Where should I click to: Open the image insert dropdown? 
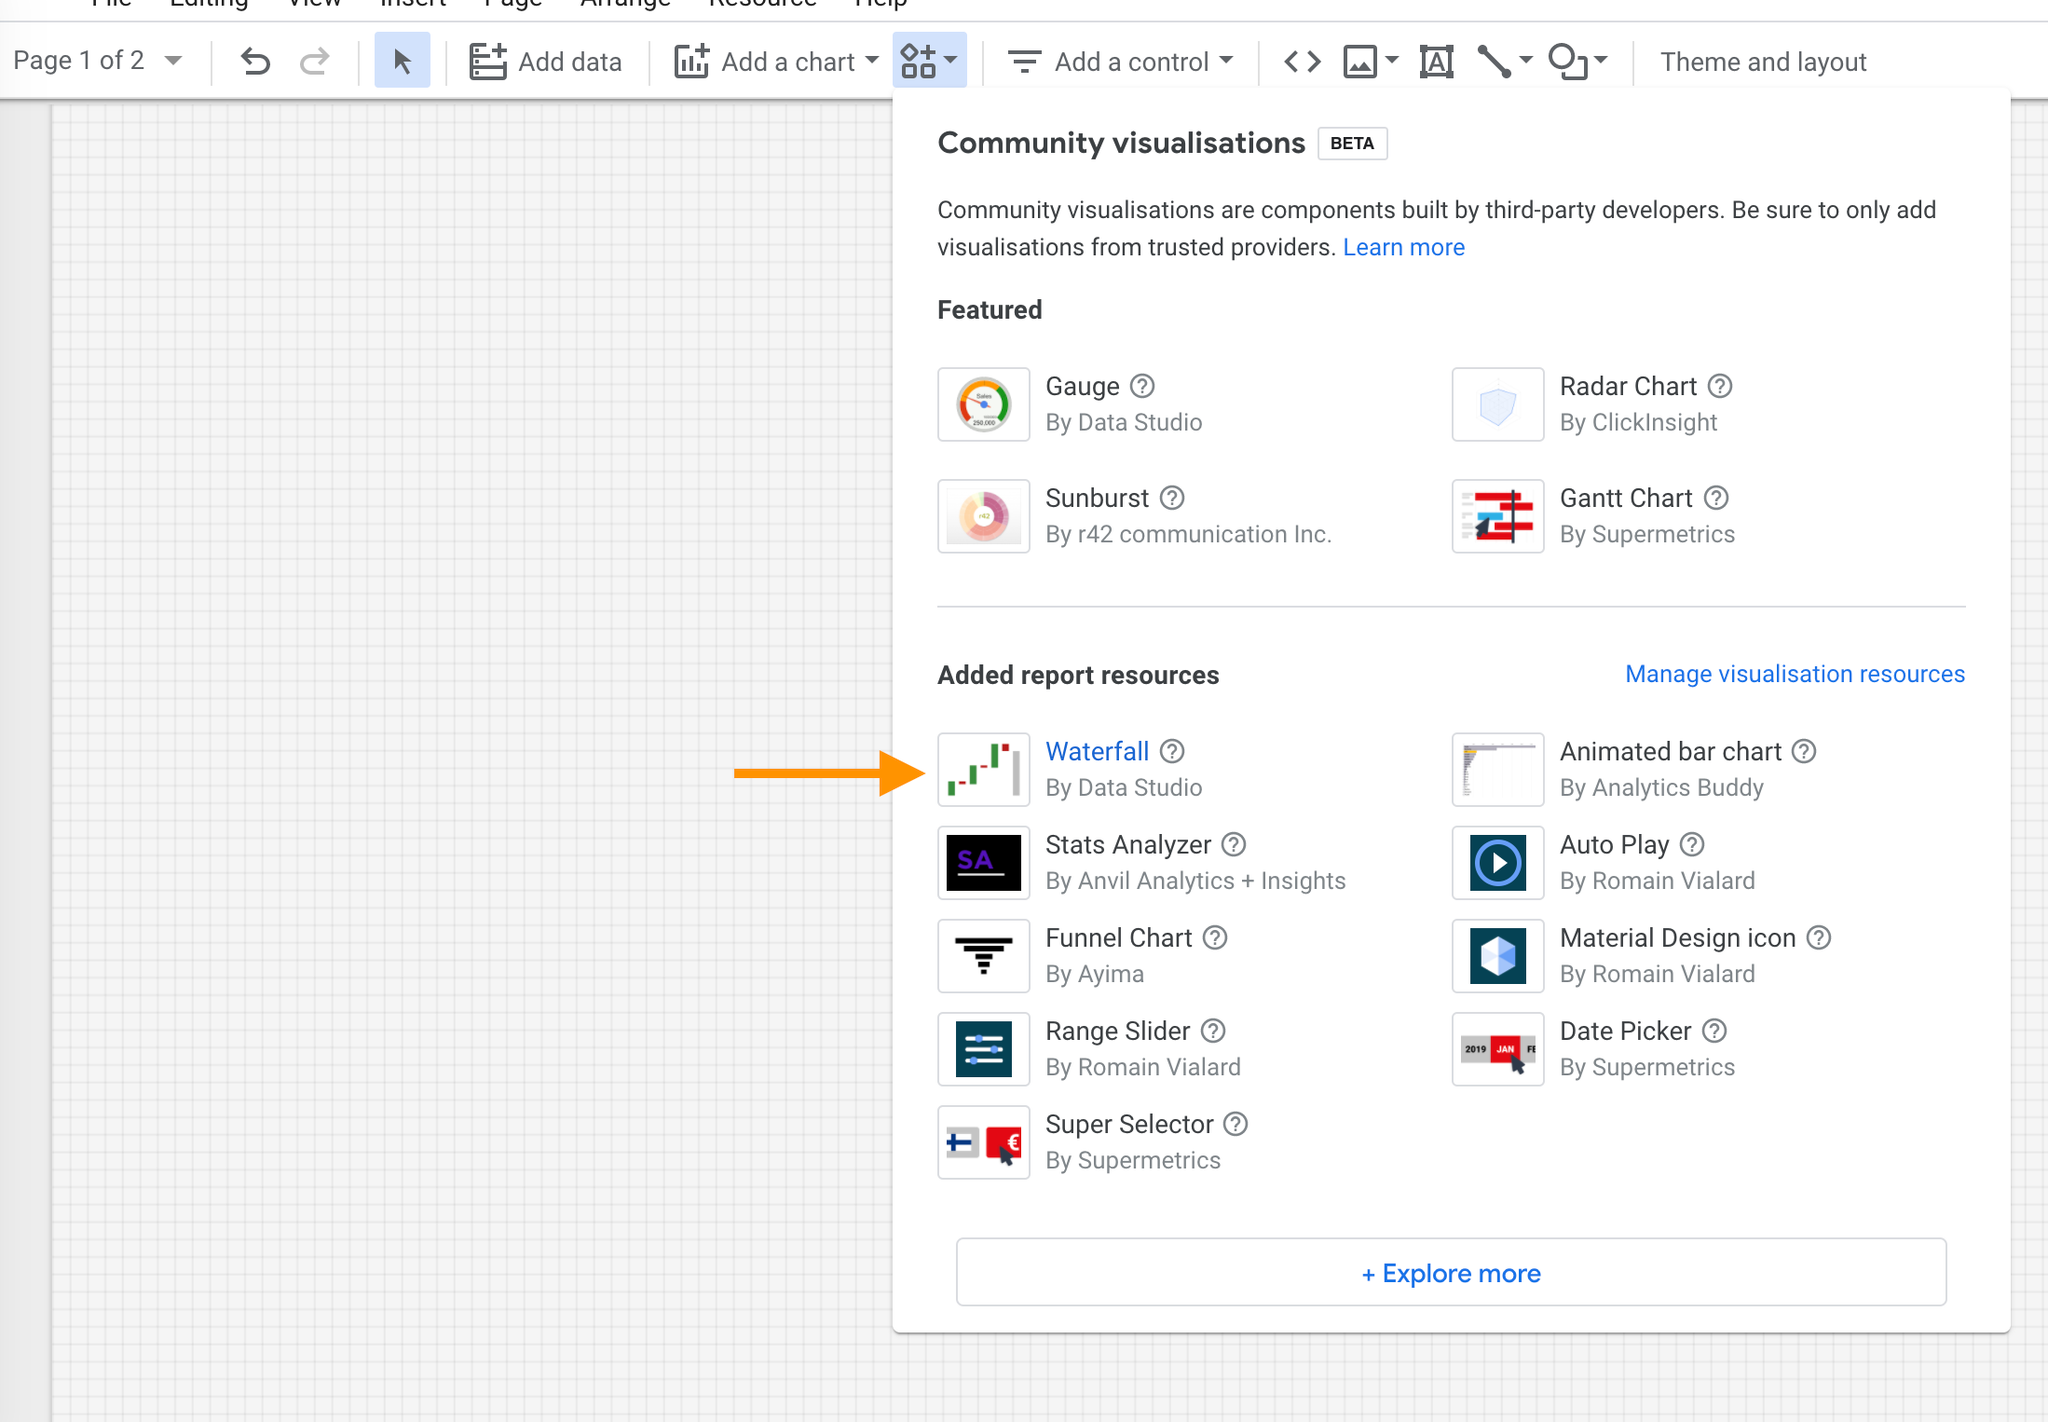(x=1370, y=62)
